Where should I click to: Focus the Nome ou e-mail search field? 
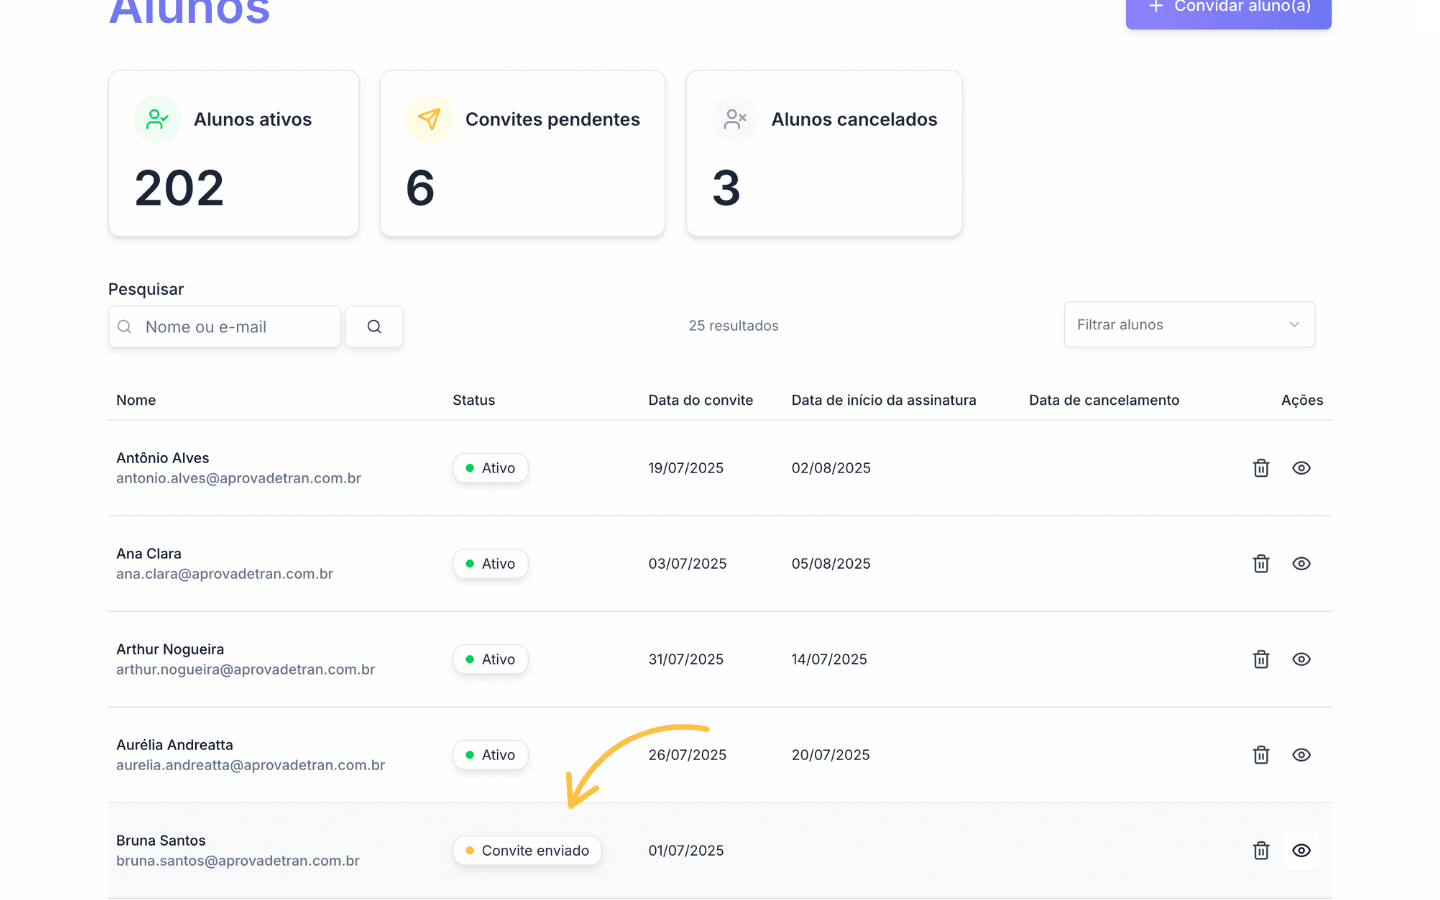(225, 327)
